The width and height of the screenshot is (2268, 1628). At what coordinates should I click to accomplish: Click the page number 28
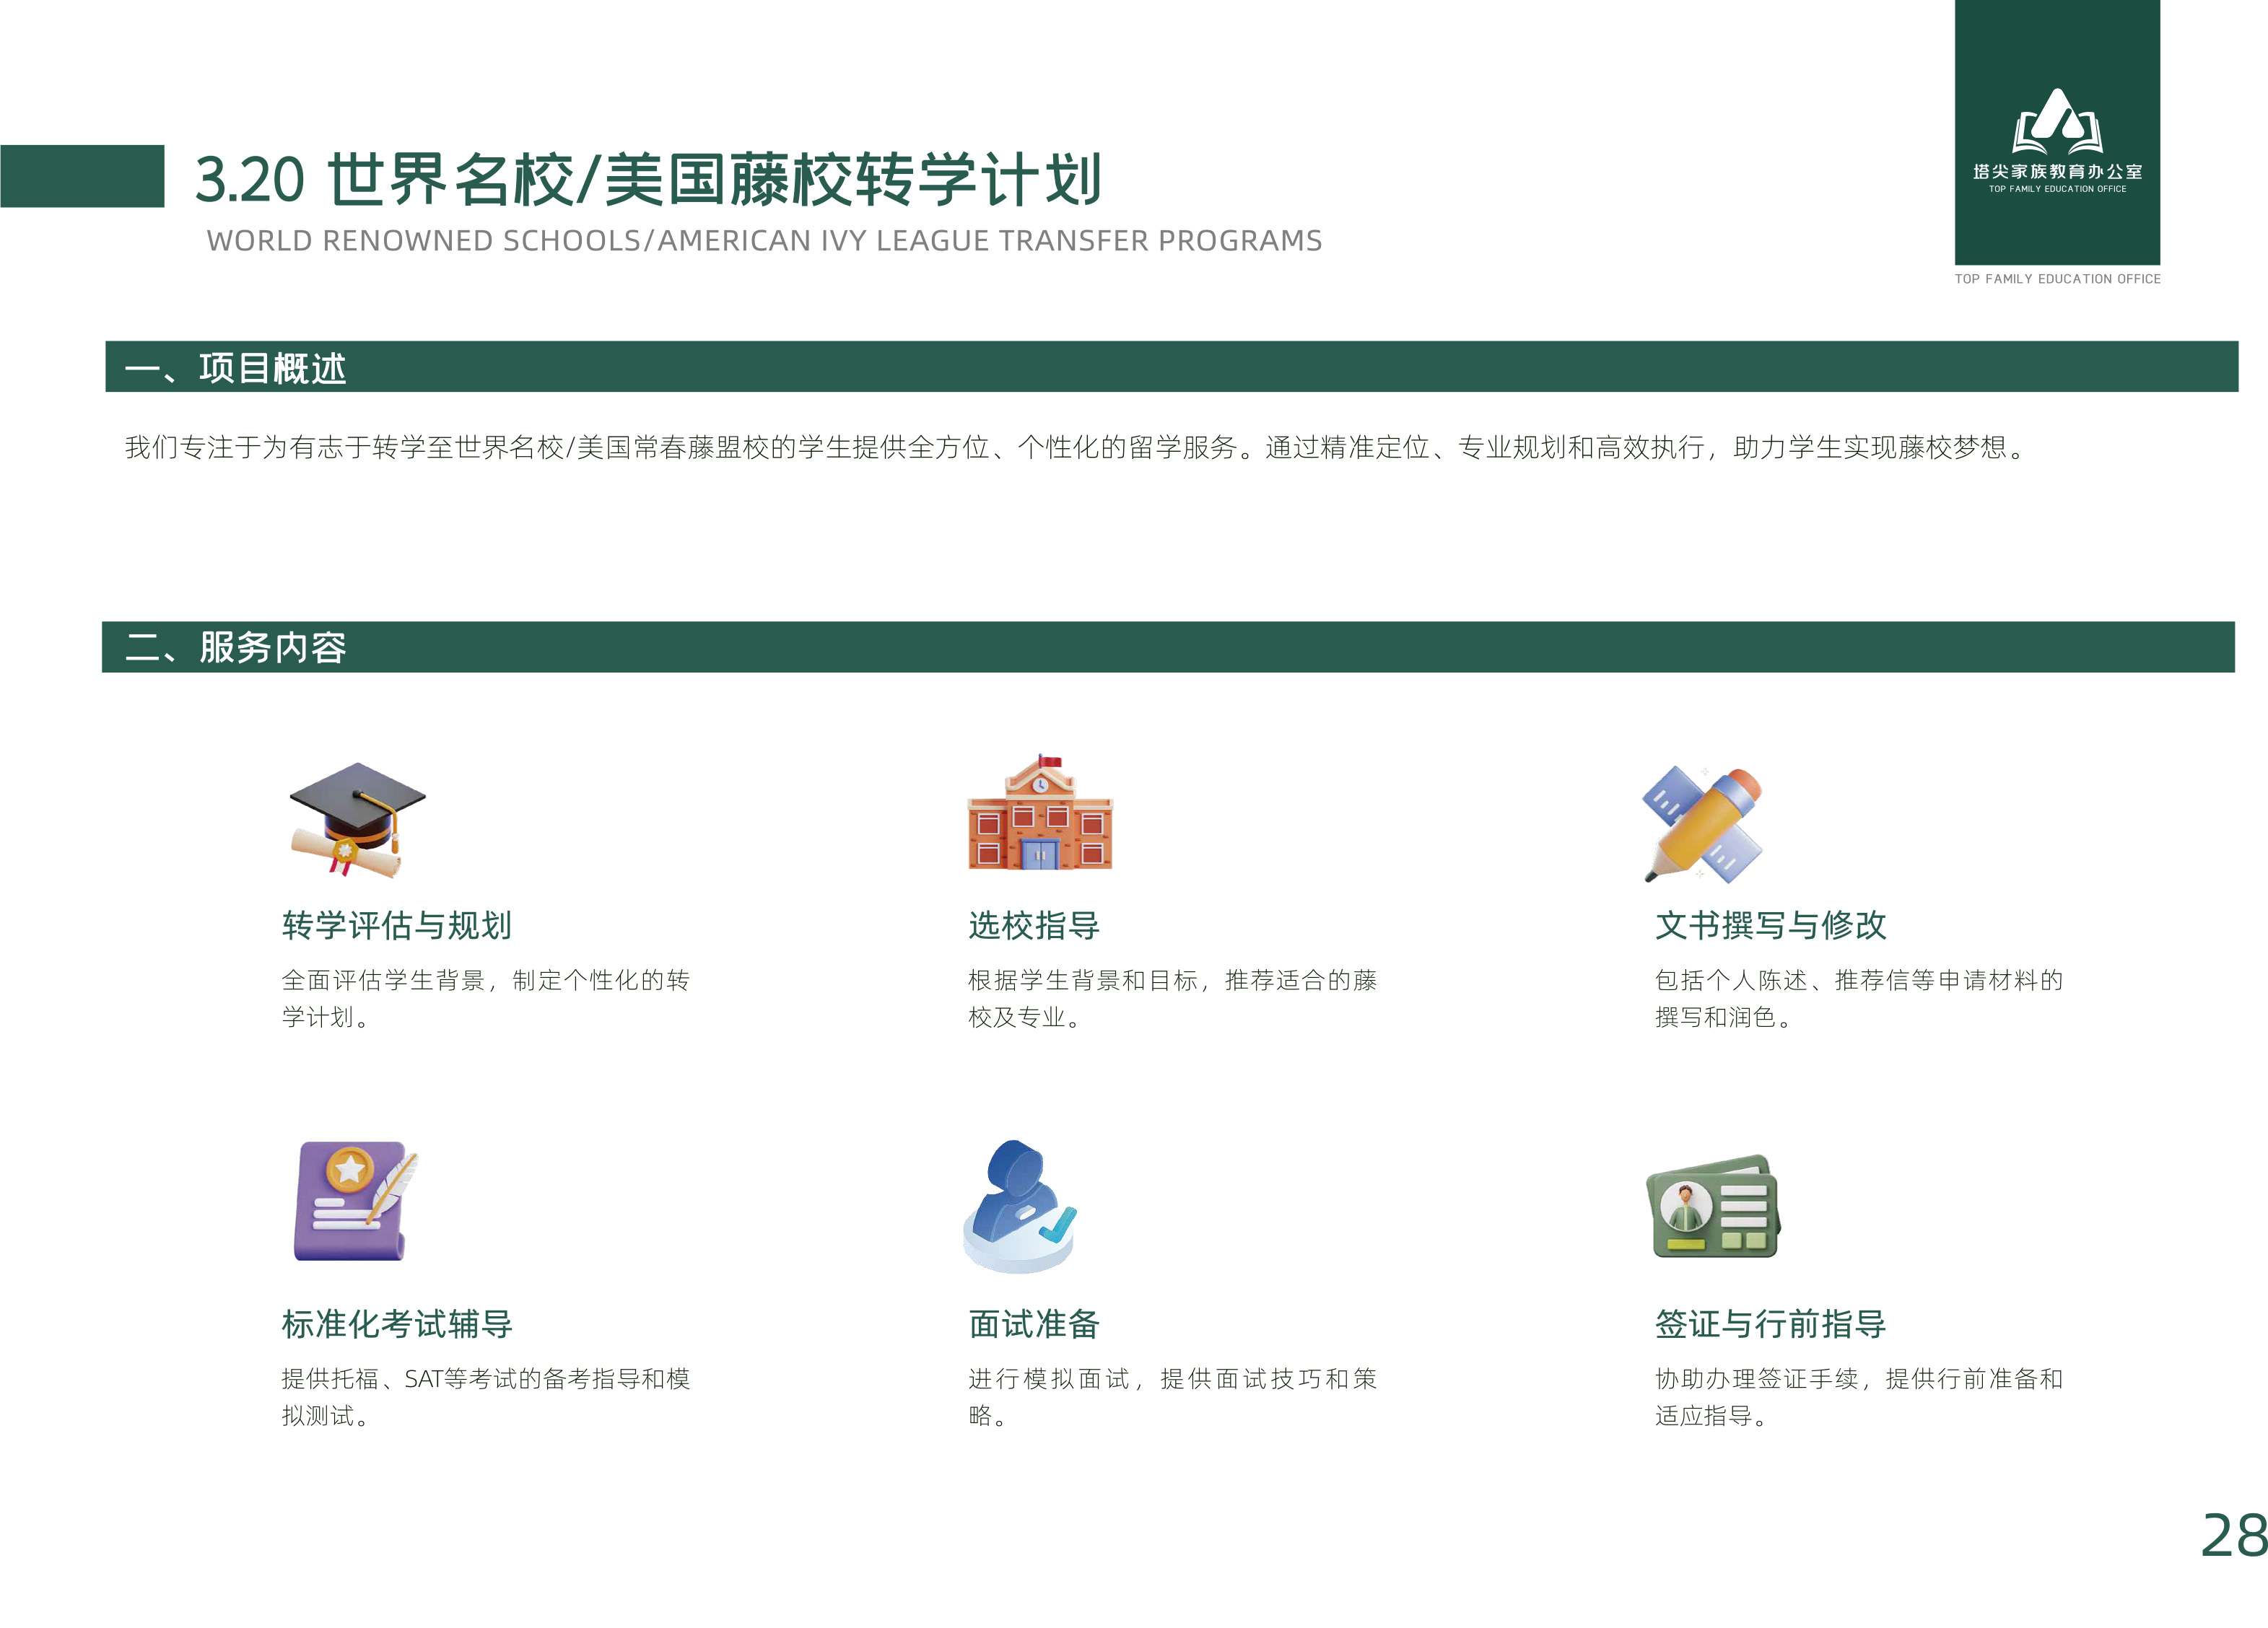tap(2234, 1536)
